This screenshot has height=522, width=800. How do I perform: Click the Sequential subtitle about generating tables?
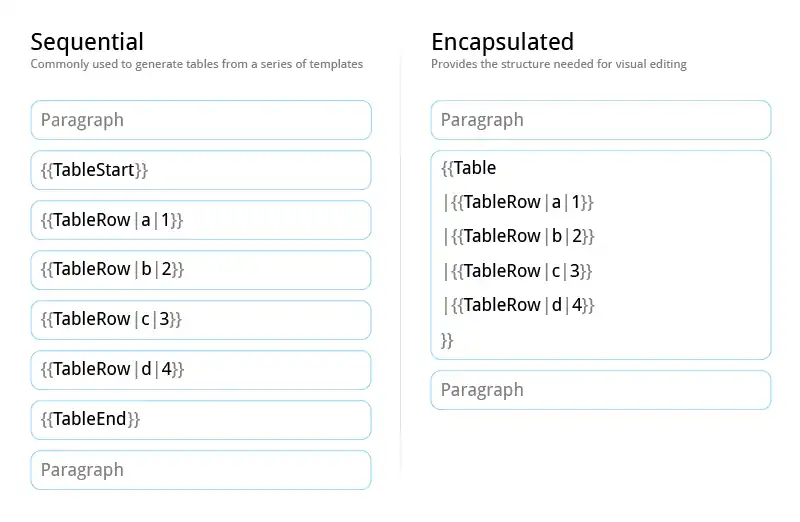pyautogui.click(x=196, y=64)
